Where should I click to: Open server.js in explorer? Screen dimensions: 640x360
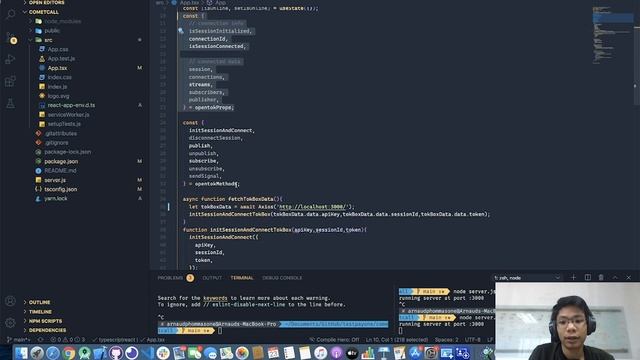coord(55,180)
